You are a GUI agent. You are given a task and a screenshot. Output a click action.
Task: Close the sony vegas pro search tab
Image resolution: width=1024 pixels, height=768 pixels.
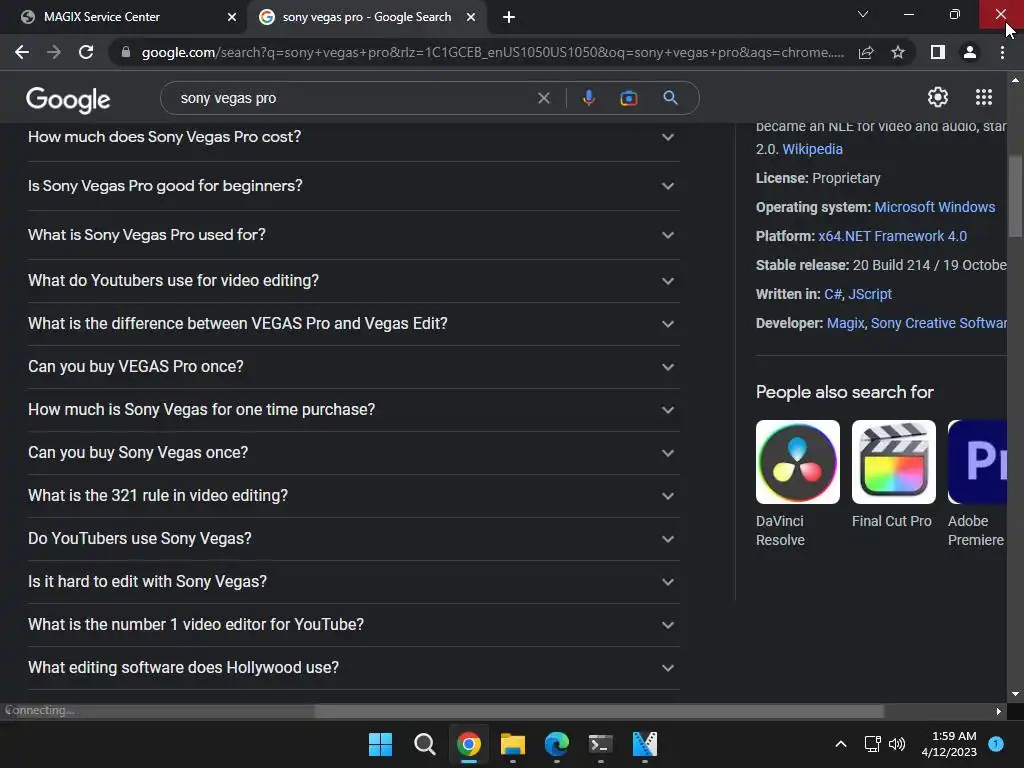tap(471, 17)
